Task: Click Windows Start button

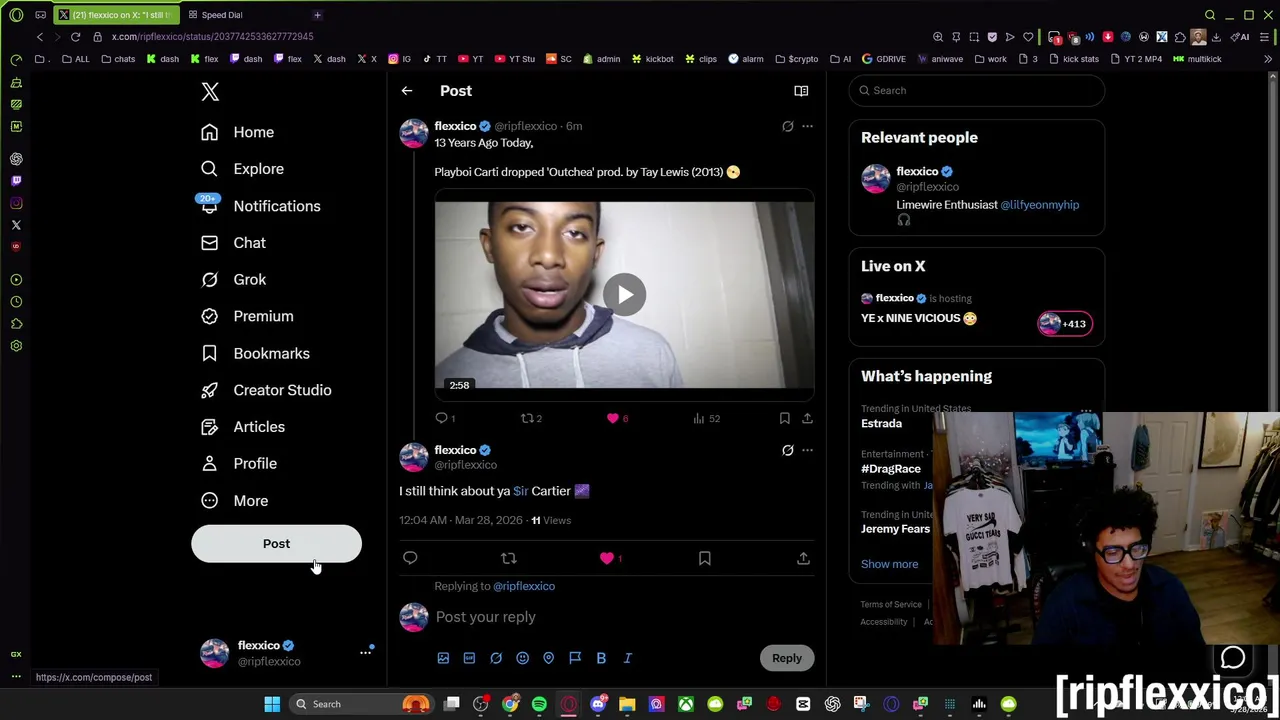Action: 272,704
